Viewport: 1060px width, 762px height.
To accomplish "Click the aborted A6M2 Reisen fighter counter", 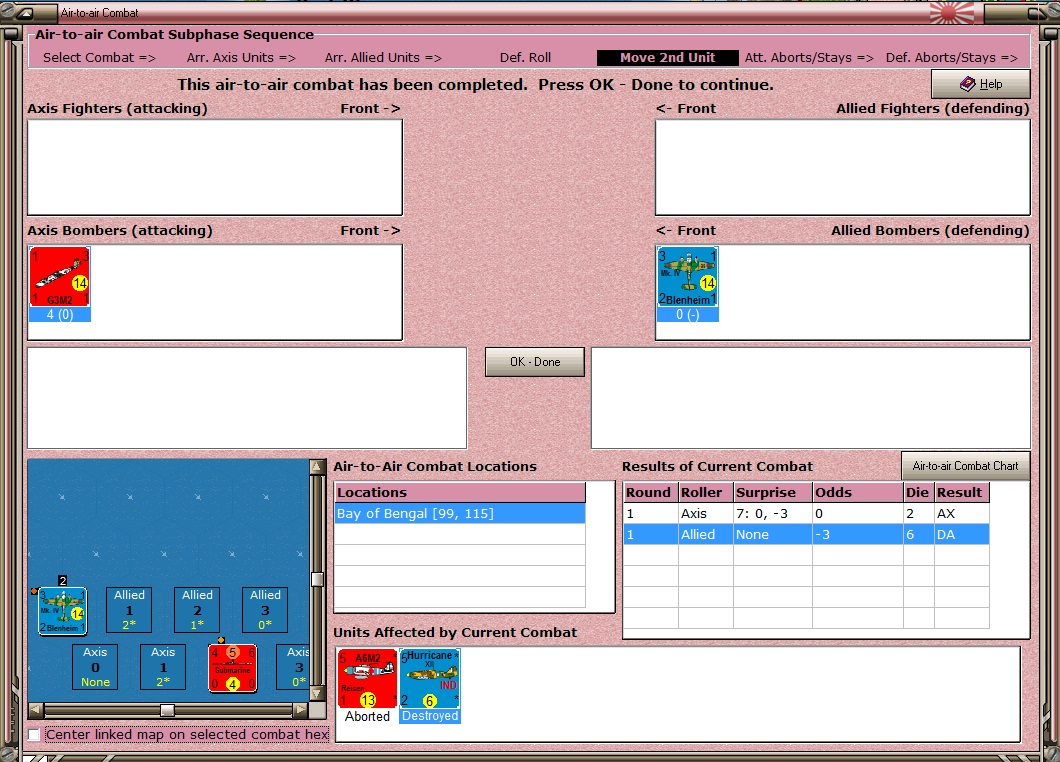I will [367, 678].
